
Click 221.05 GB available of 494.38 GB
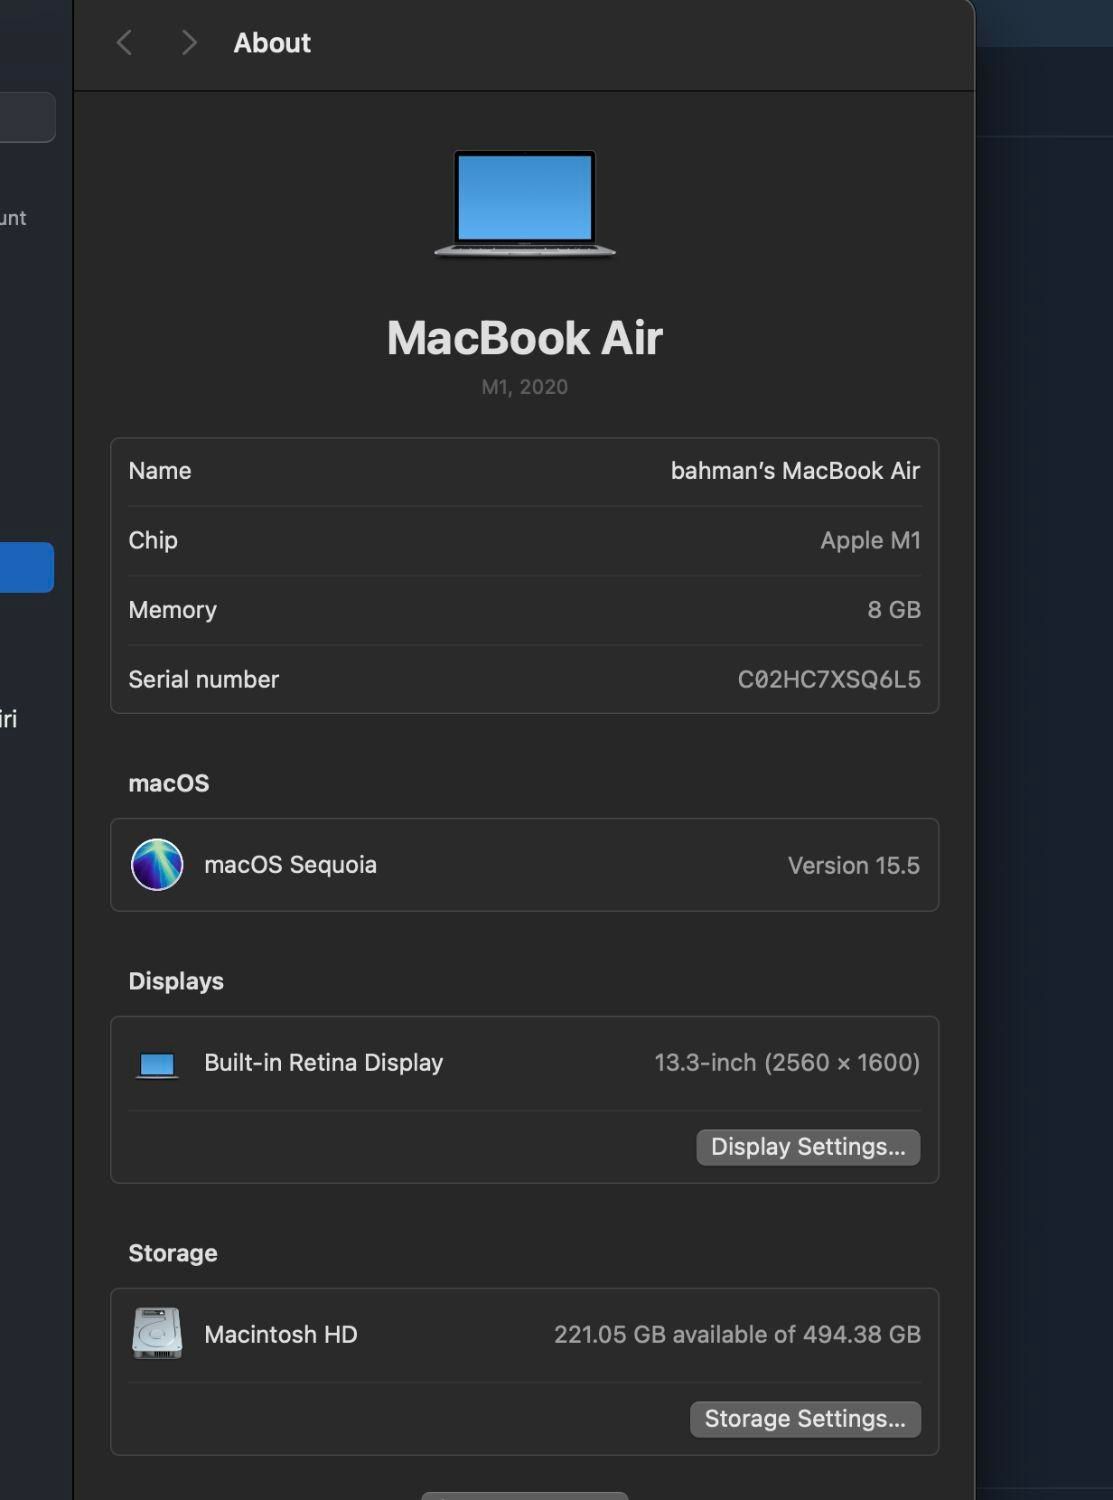(737, 1335)
